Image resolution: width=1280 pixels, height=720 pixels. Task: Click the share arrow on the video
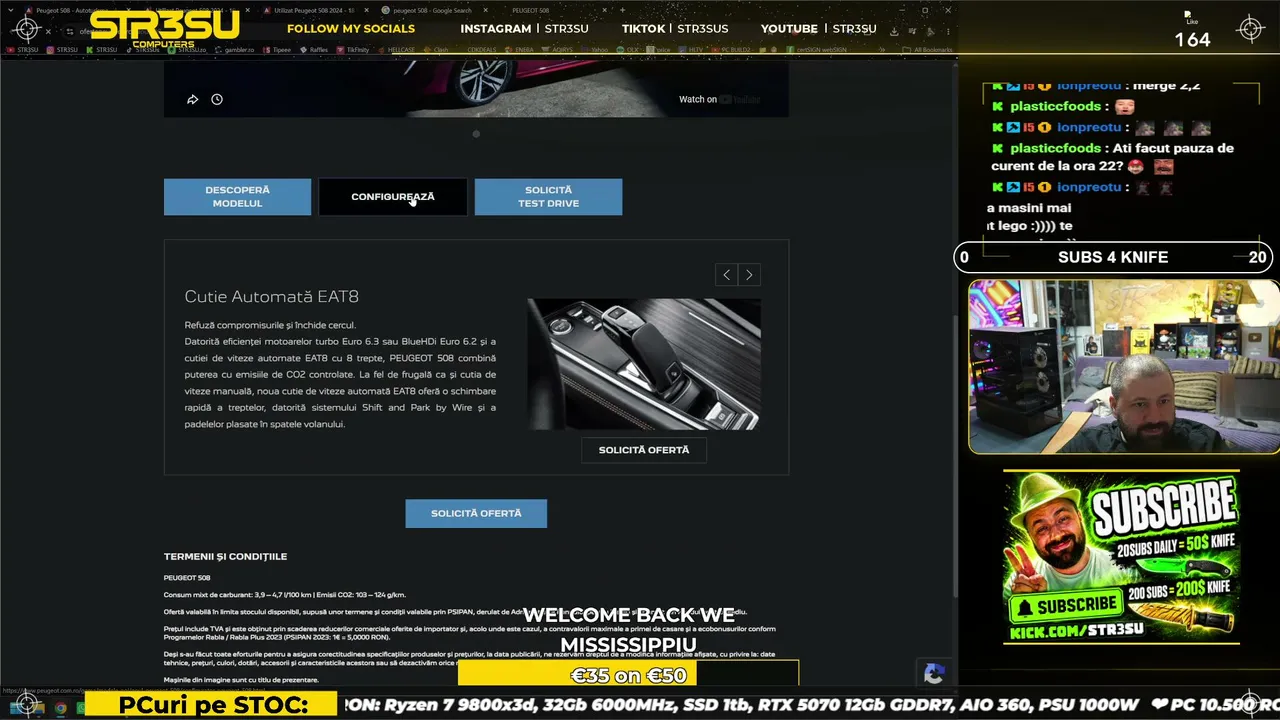(x=192, y=99)
